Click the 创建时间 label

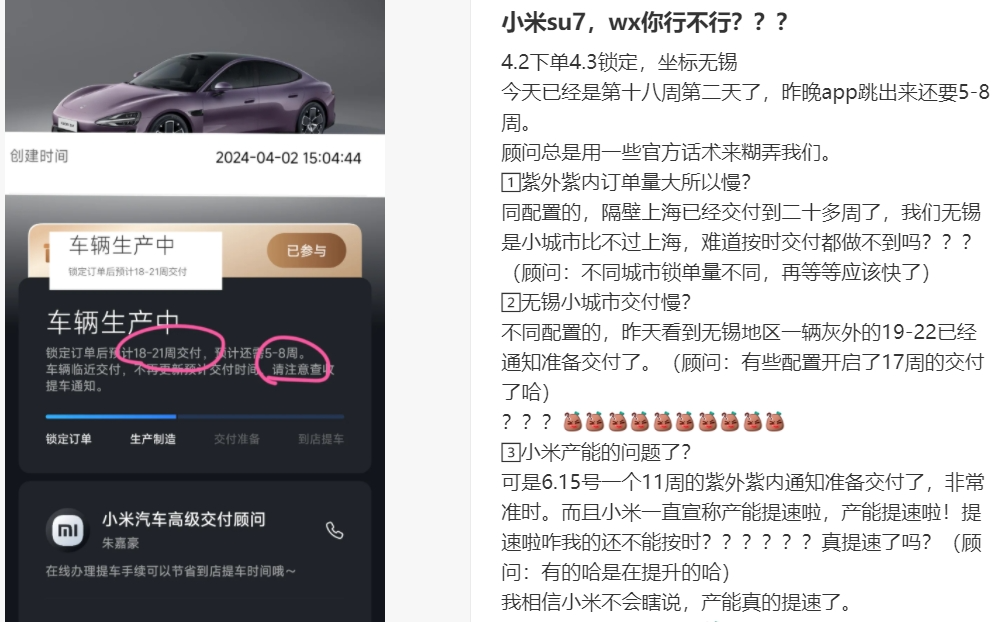pos(39,156)
